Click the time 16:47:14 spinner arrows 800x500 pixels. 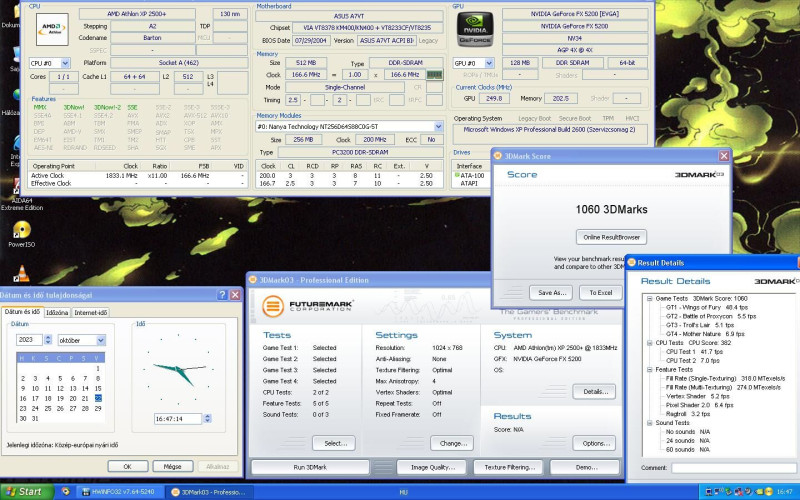(207, 418)
